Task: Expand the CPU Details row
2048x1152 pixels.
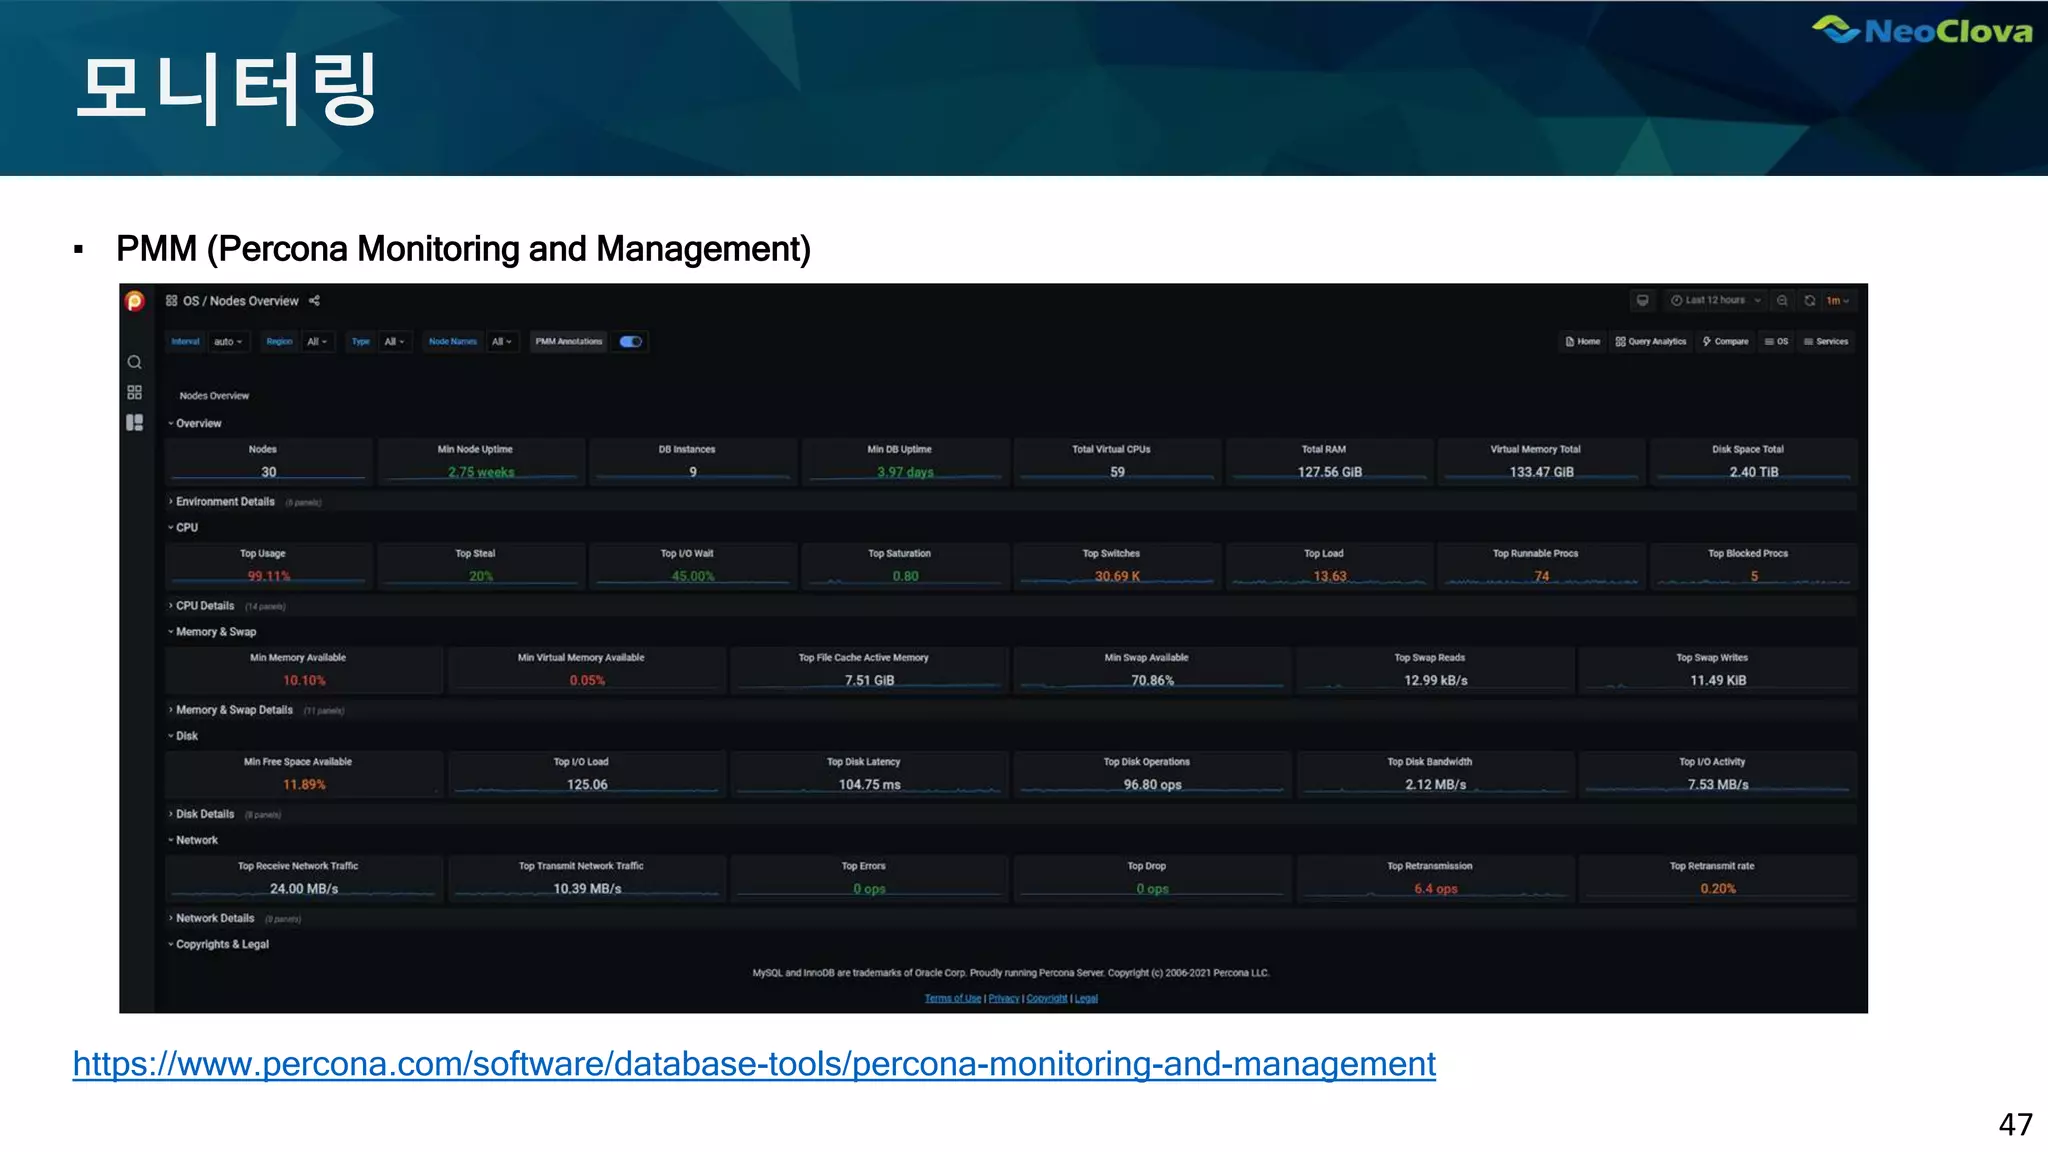Action: point(205,606)
